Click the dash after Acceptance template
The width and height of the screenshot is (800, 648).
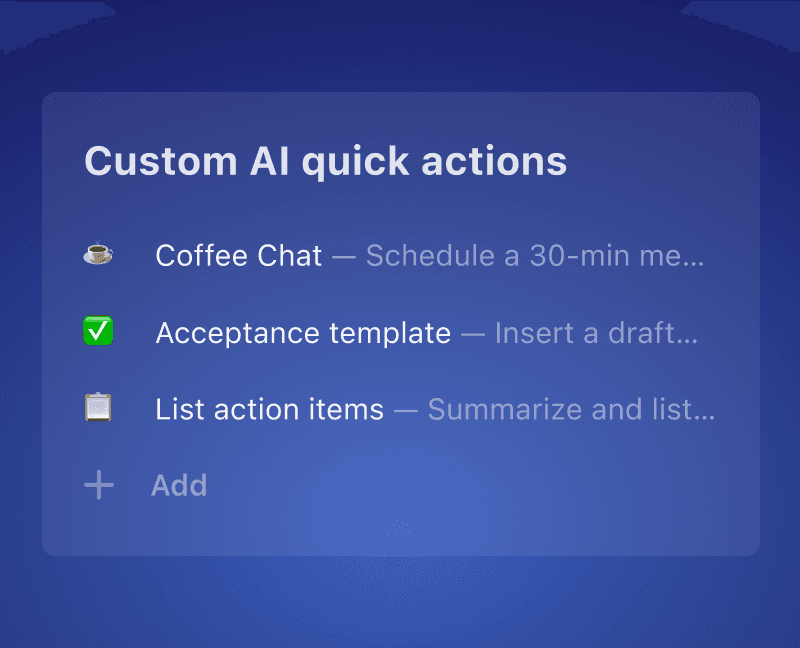click(473, 334)
